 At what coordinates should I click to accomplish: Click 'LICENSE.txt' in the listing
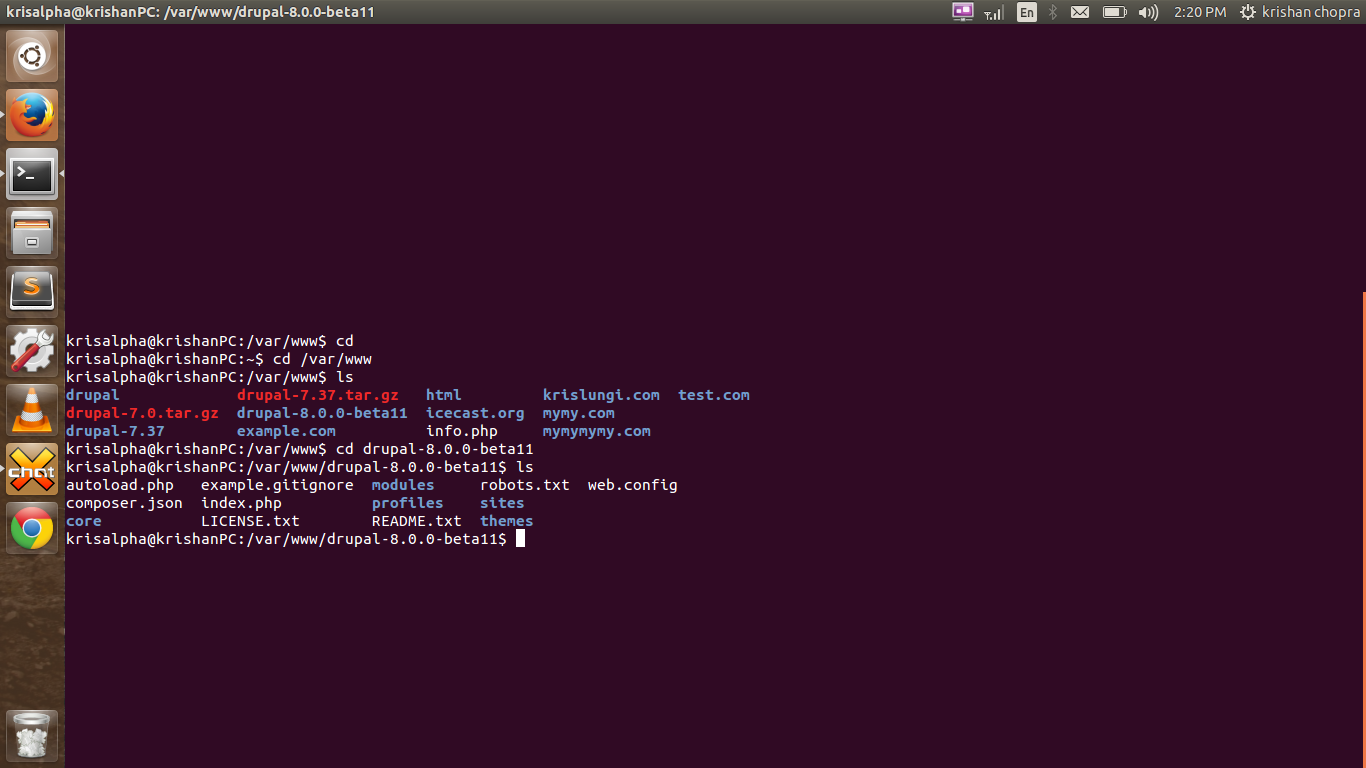[x=250, y=521]
